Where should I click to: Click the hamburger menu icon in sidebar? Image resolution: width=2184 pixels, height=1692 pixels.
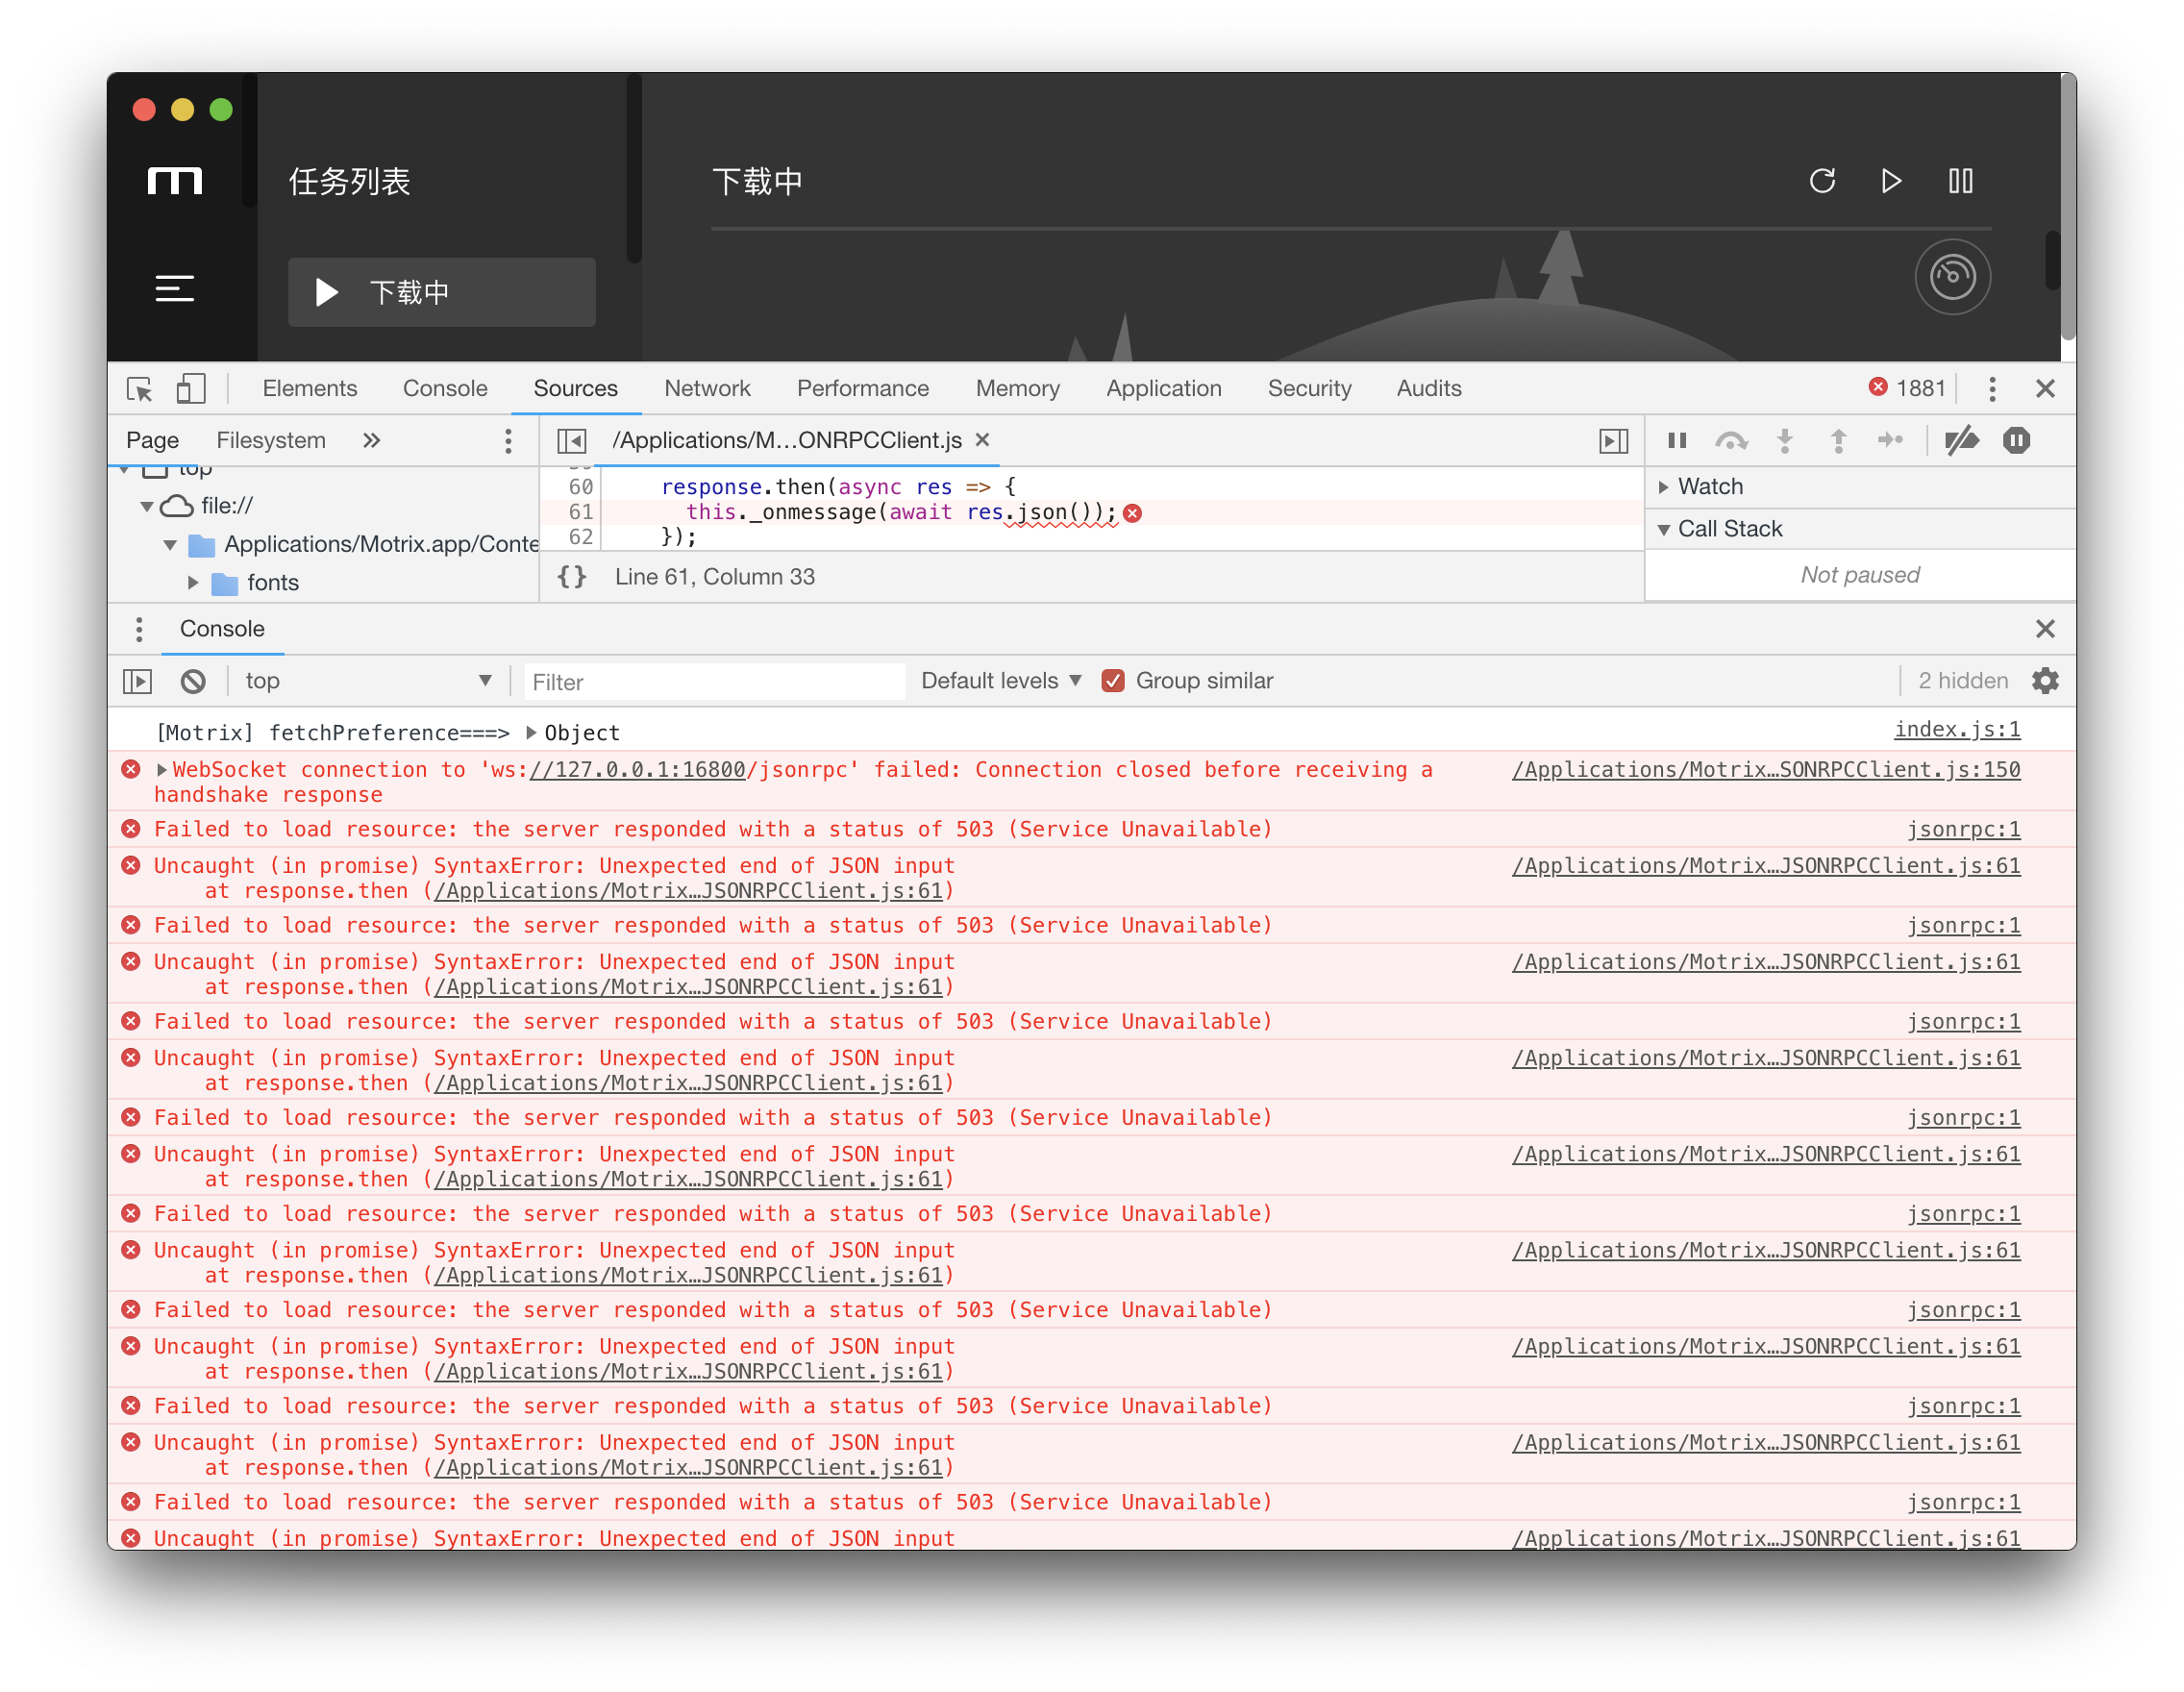[175, 289]
